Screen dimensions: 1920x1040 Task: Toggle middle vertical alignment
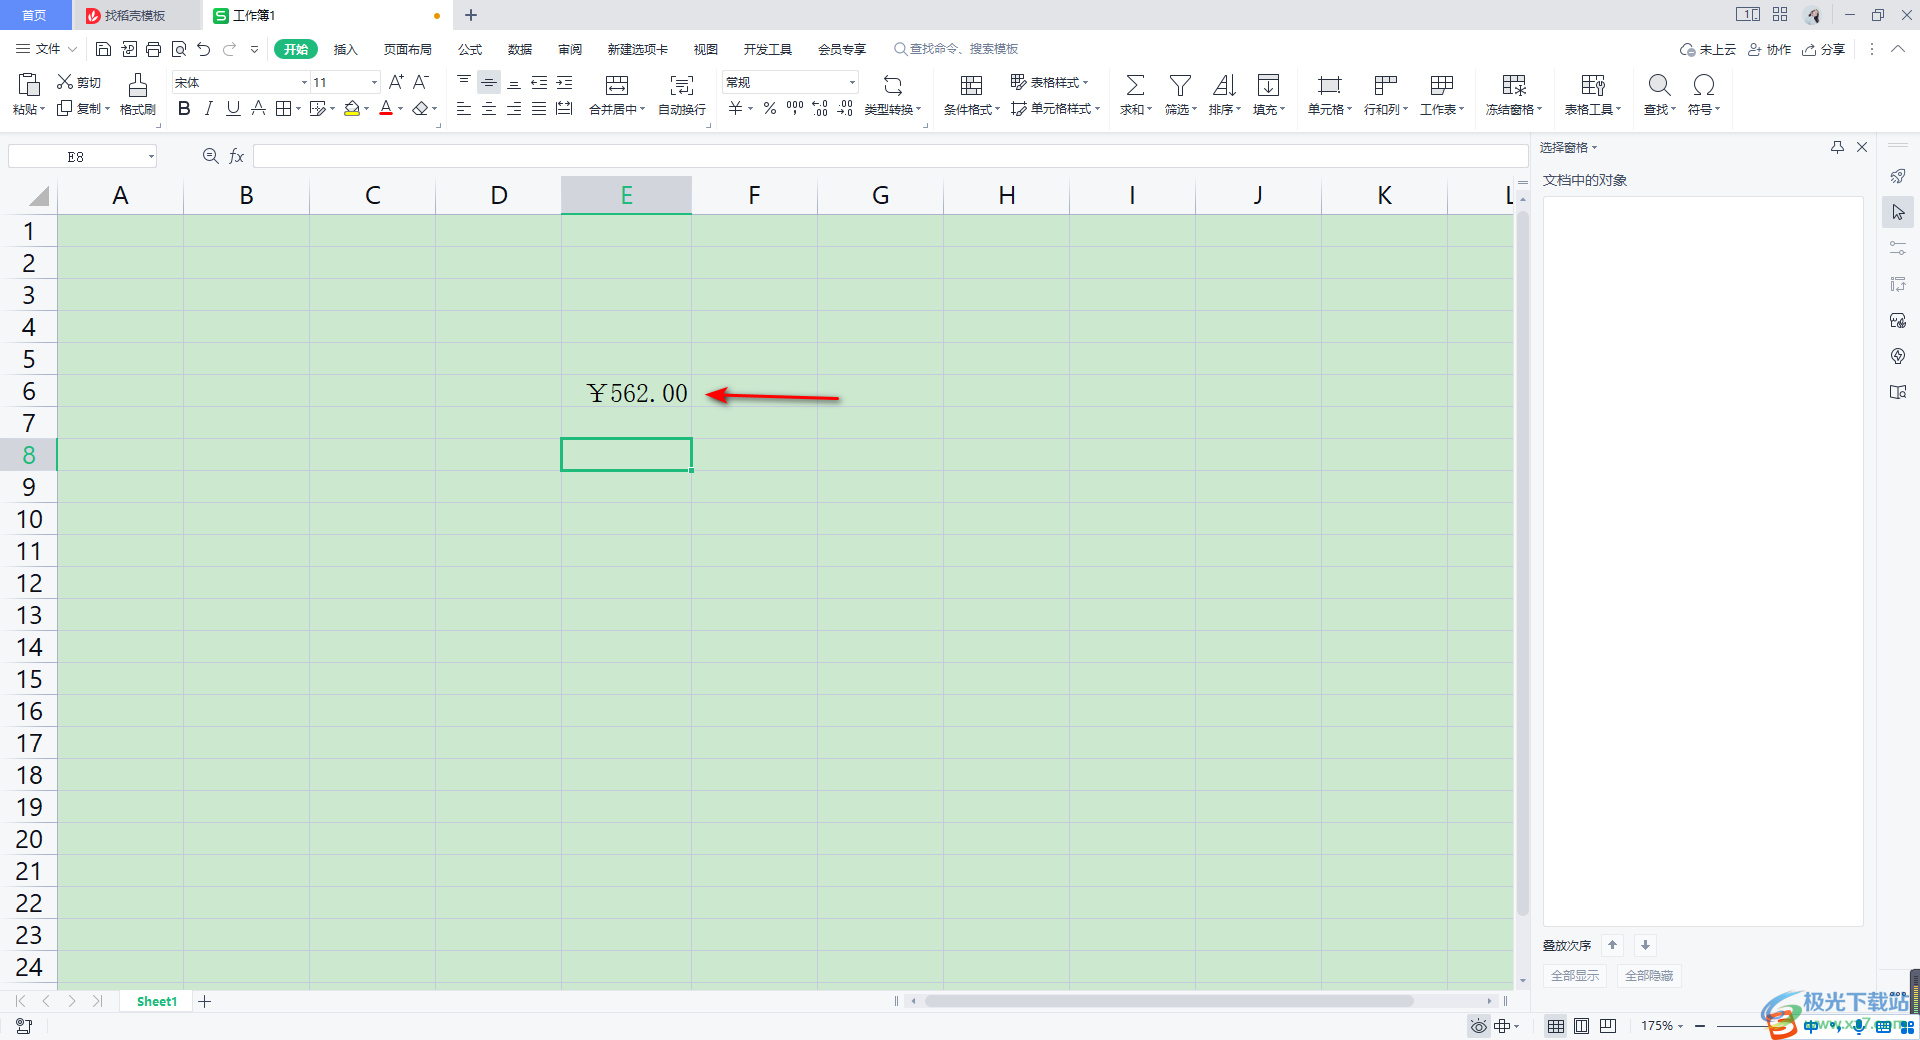[489, 82]
